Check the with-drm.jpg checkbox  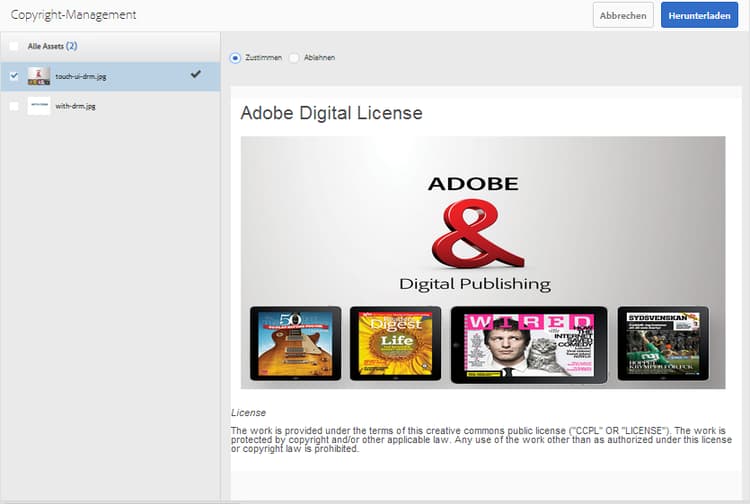[x=14, y=106]
